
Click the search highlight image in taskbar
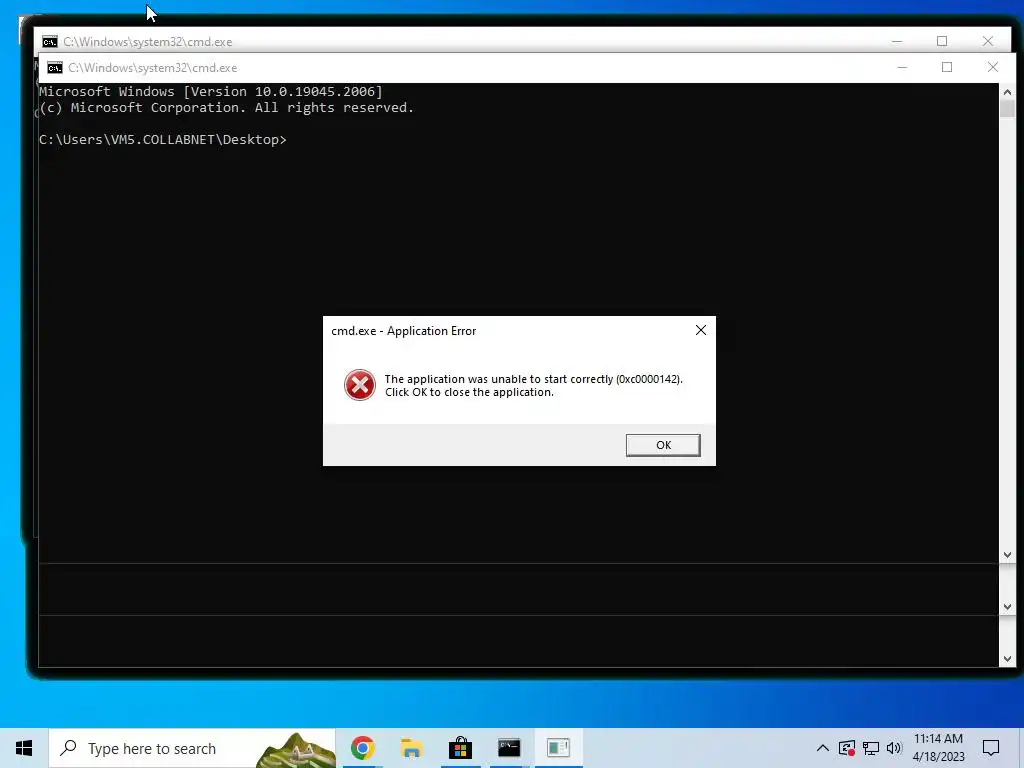click(x=295, y=750)
